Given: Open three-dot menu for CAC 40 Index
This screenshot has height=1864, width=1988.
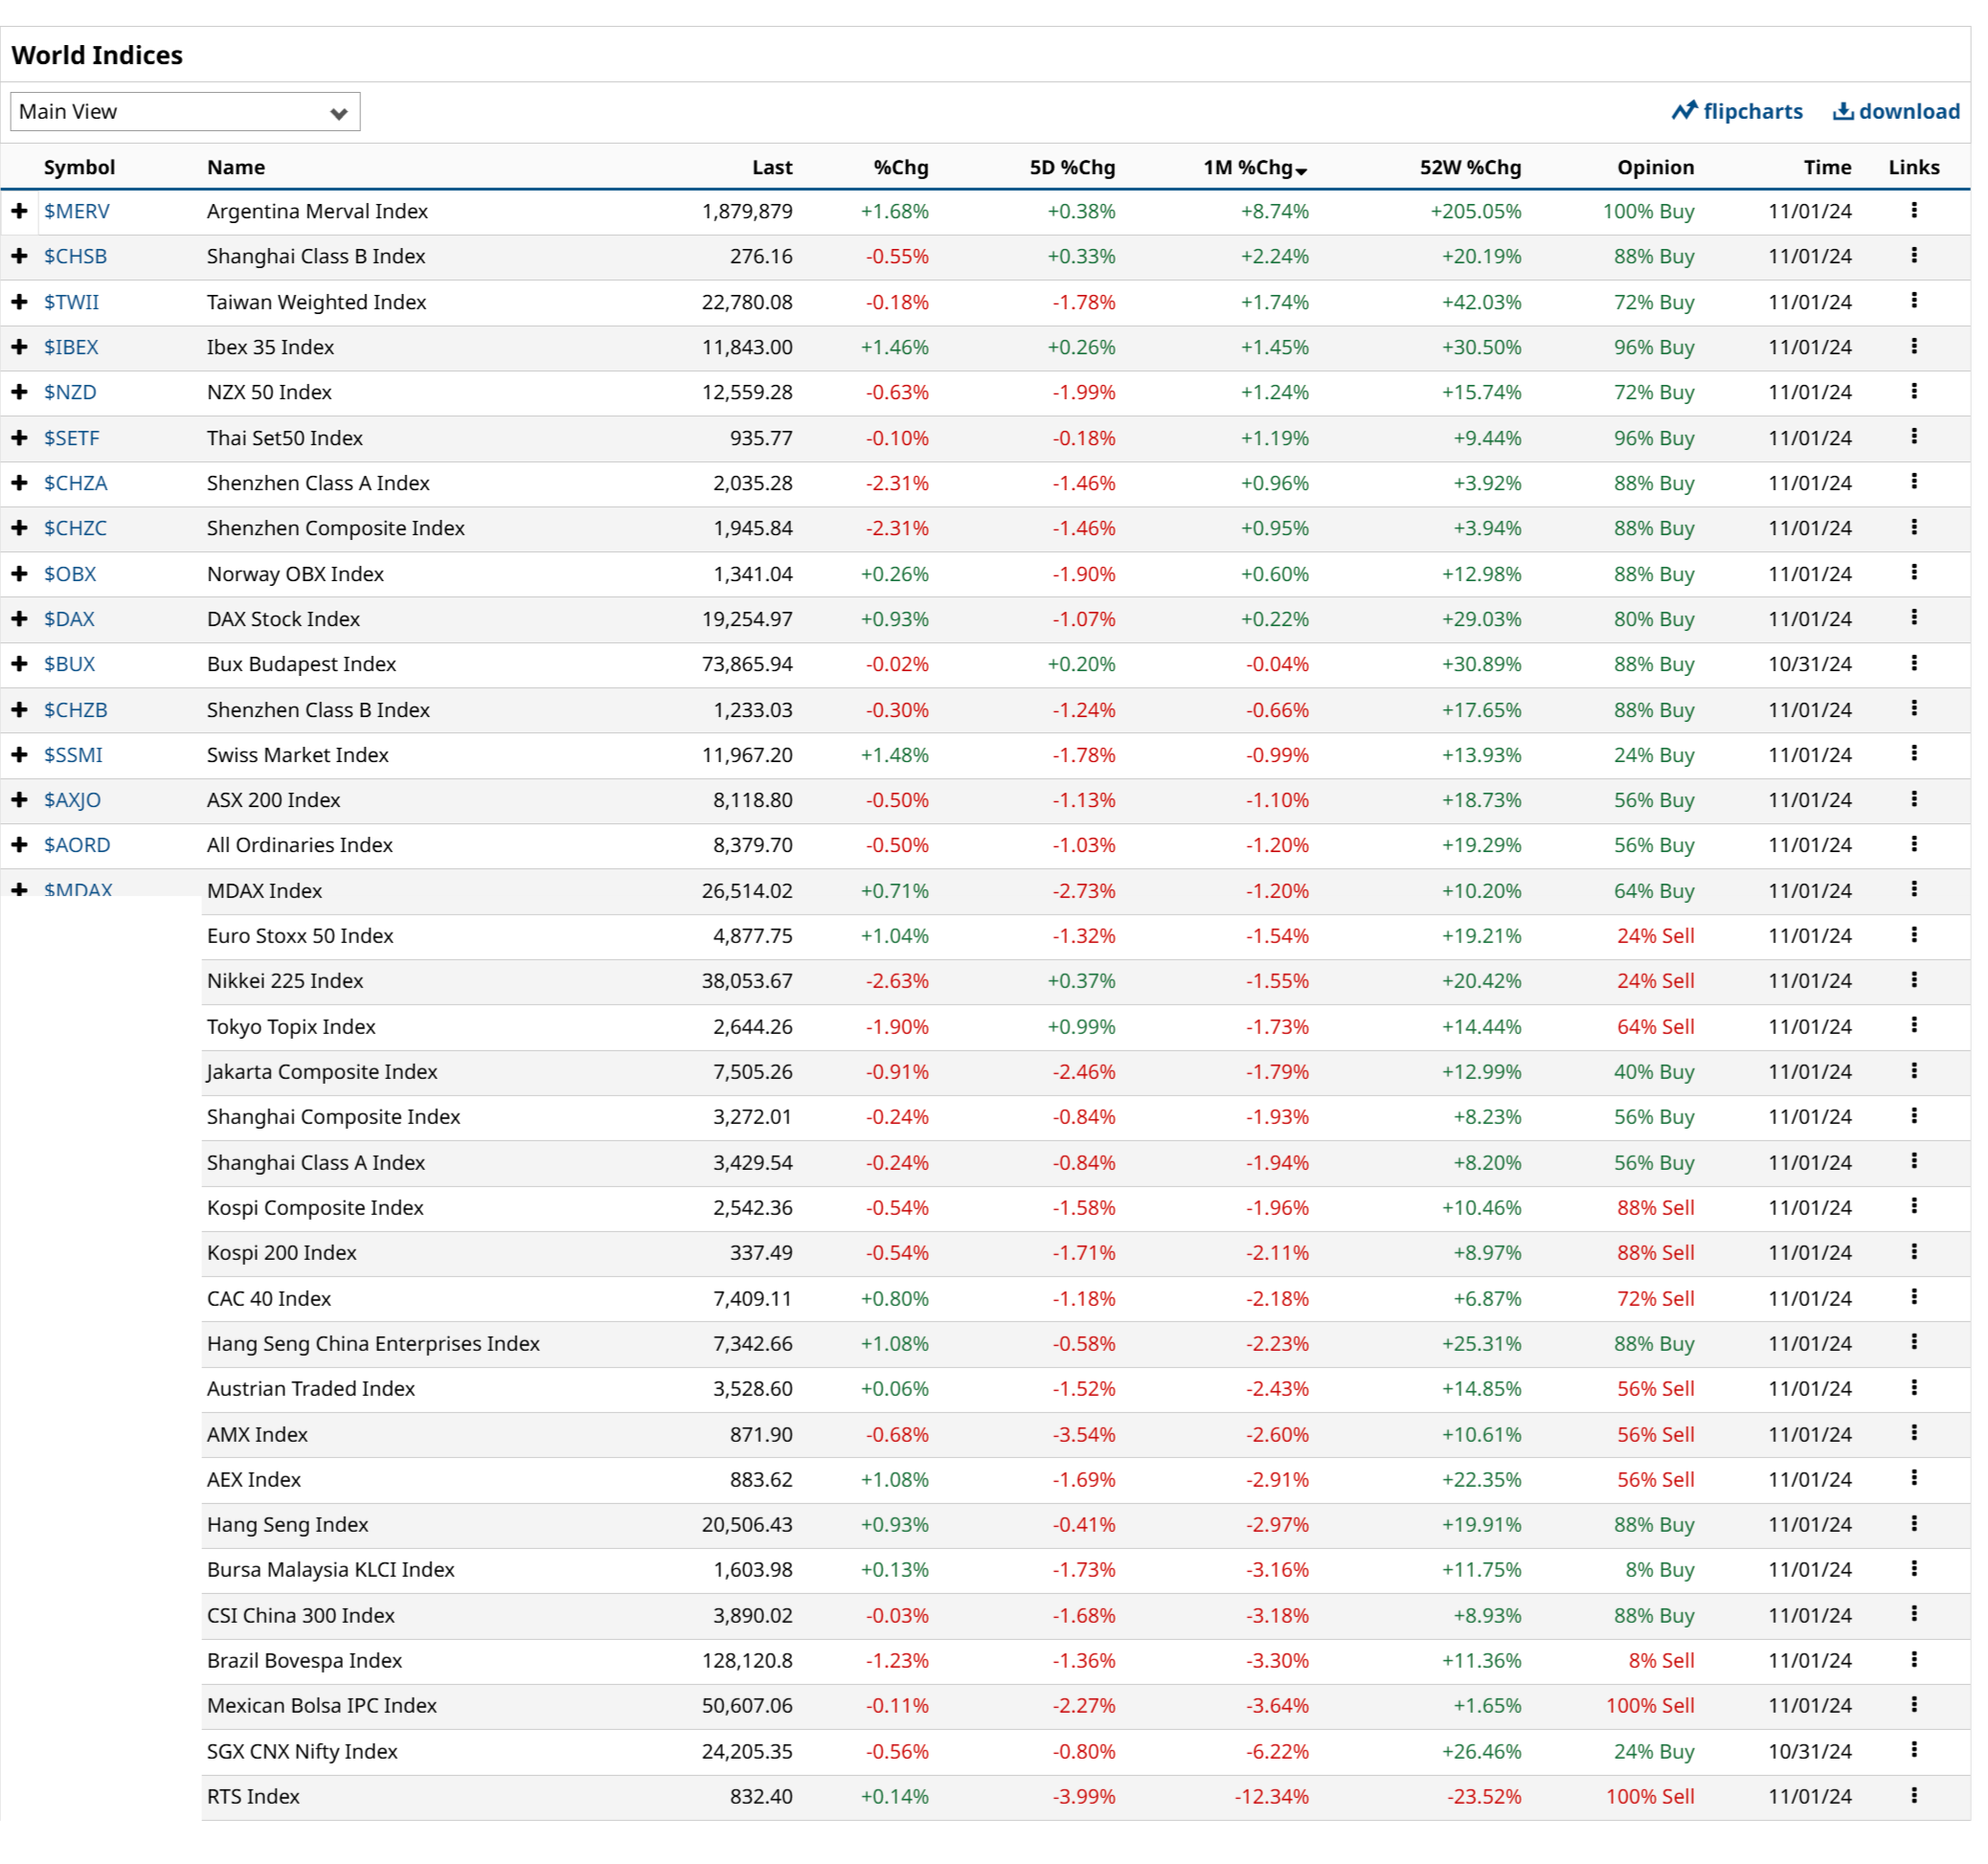Looking at the screenshot, I should (1913, 1297).
